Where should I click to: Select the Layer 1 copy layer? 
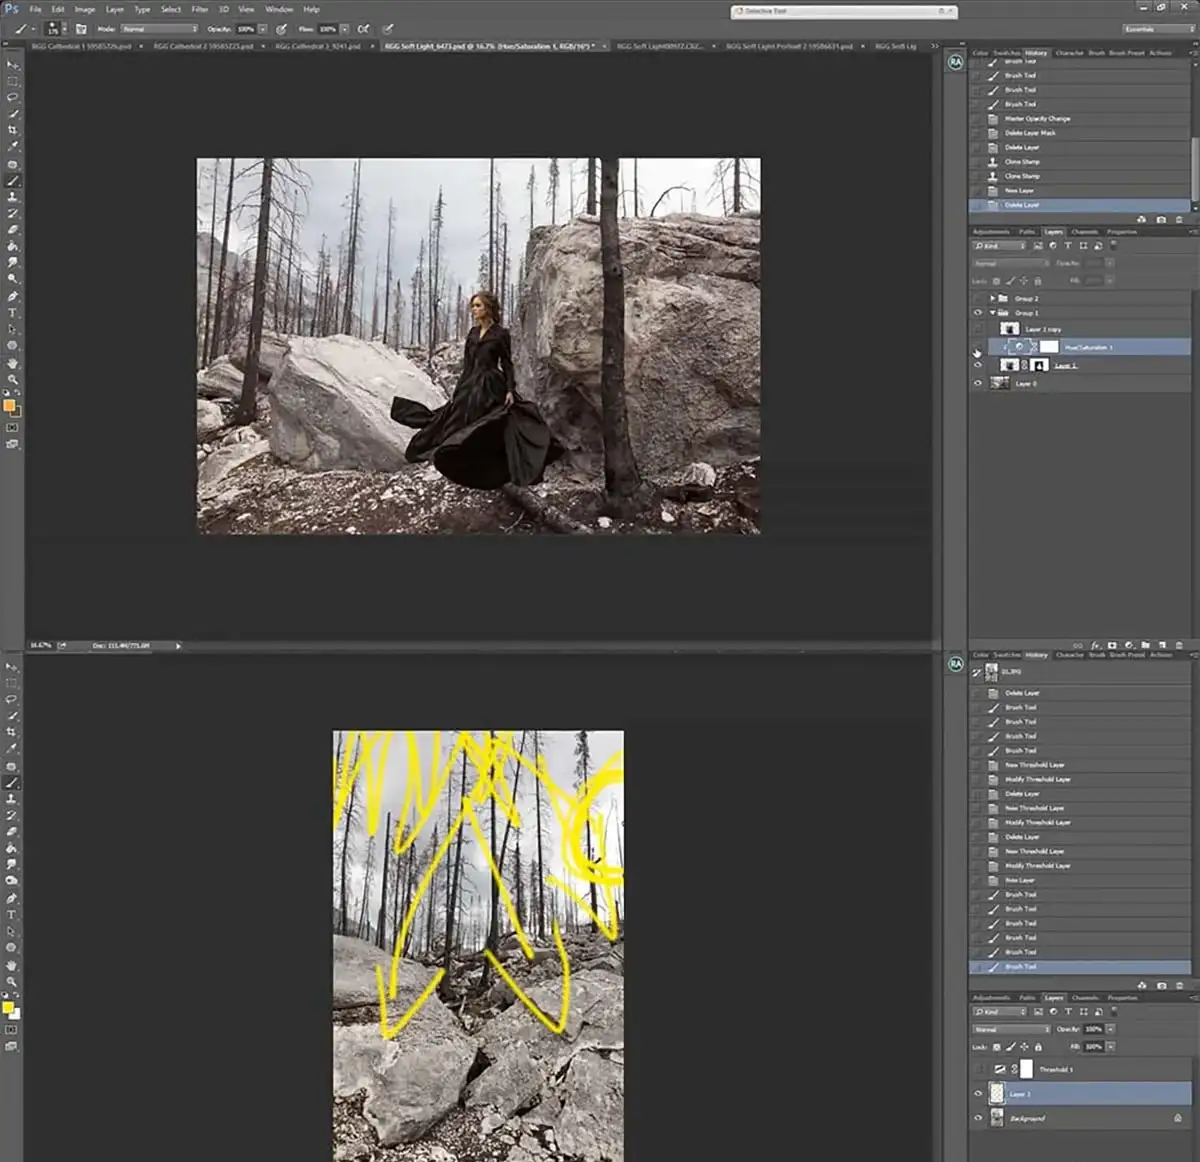click(1090, 329)
